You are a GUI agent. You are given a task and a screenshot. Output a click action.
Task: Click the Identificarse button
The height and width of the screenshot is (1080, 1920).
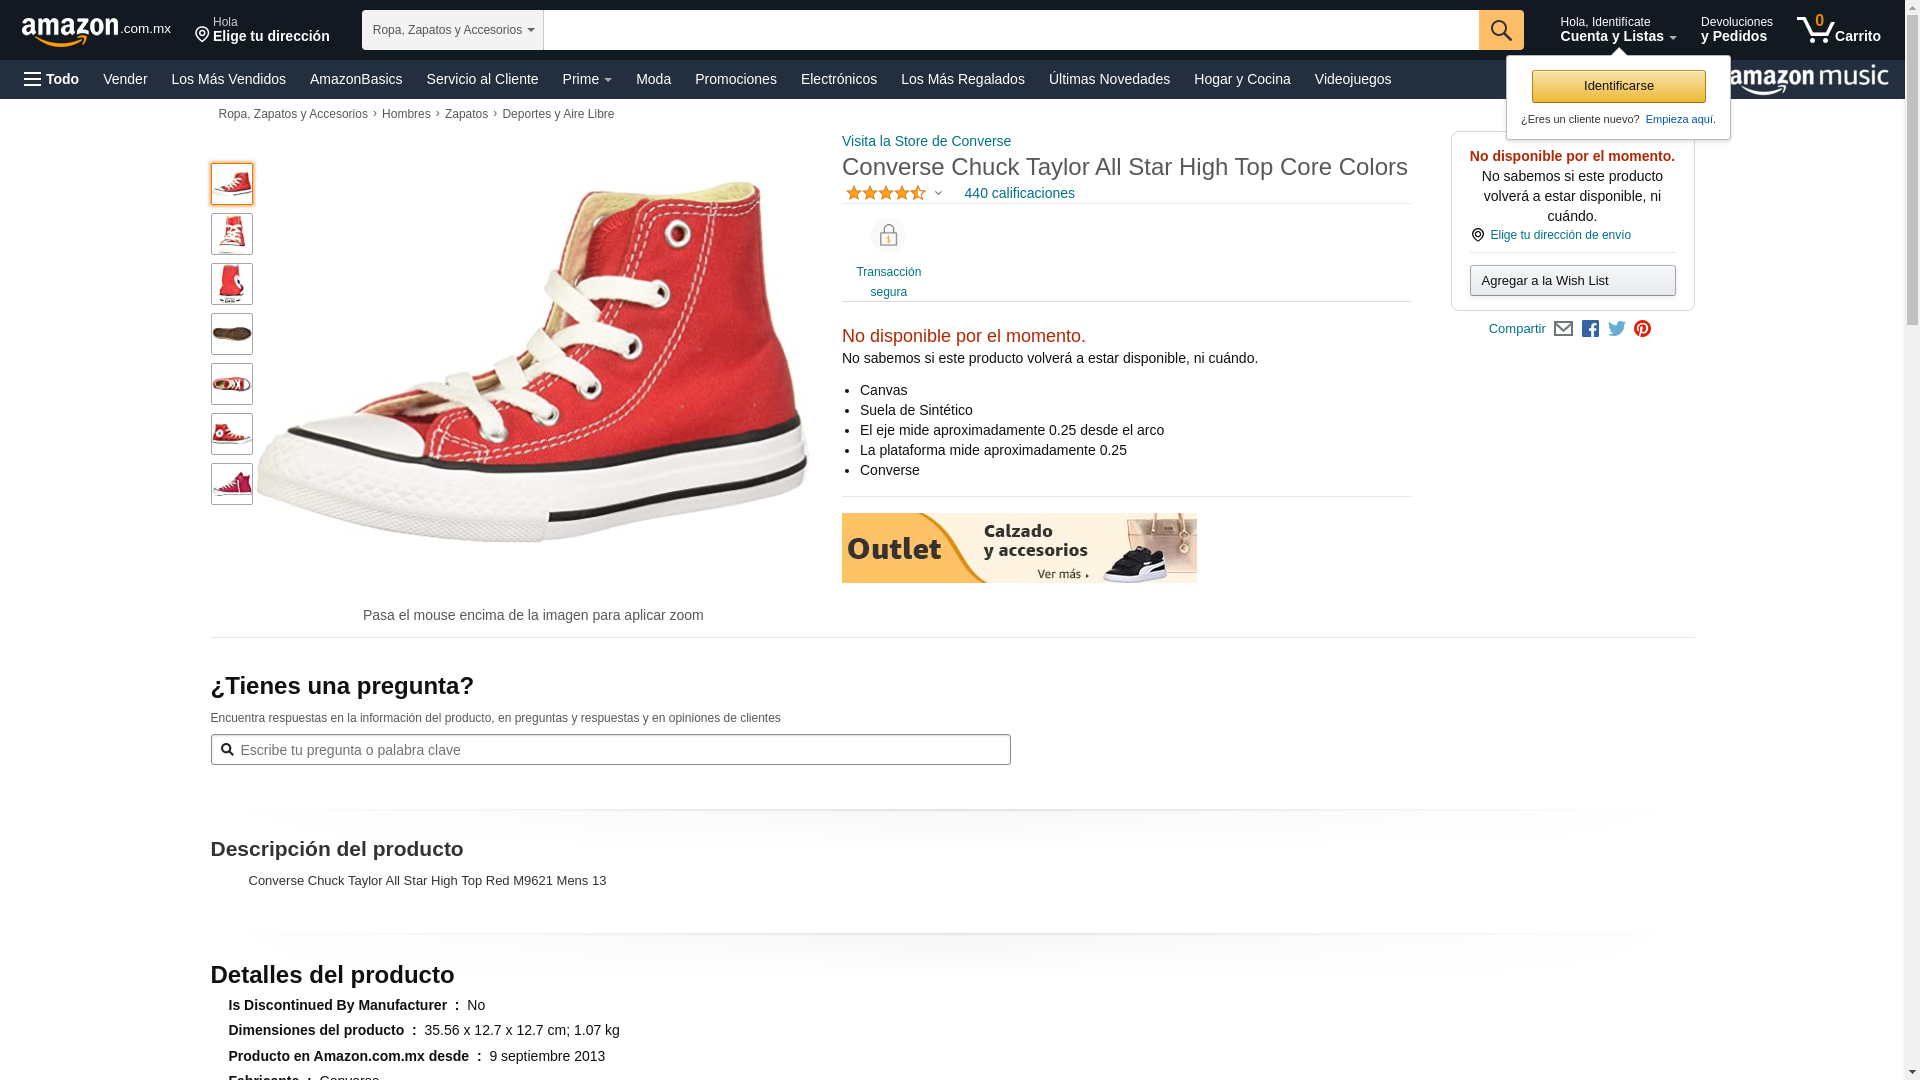tap(1618, 86)
